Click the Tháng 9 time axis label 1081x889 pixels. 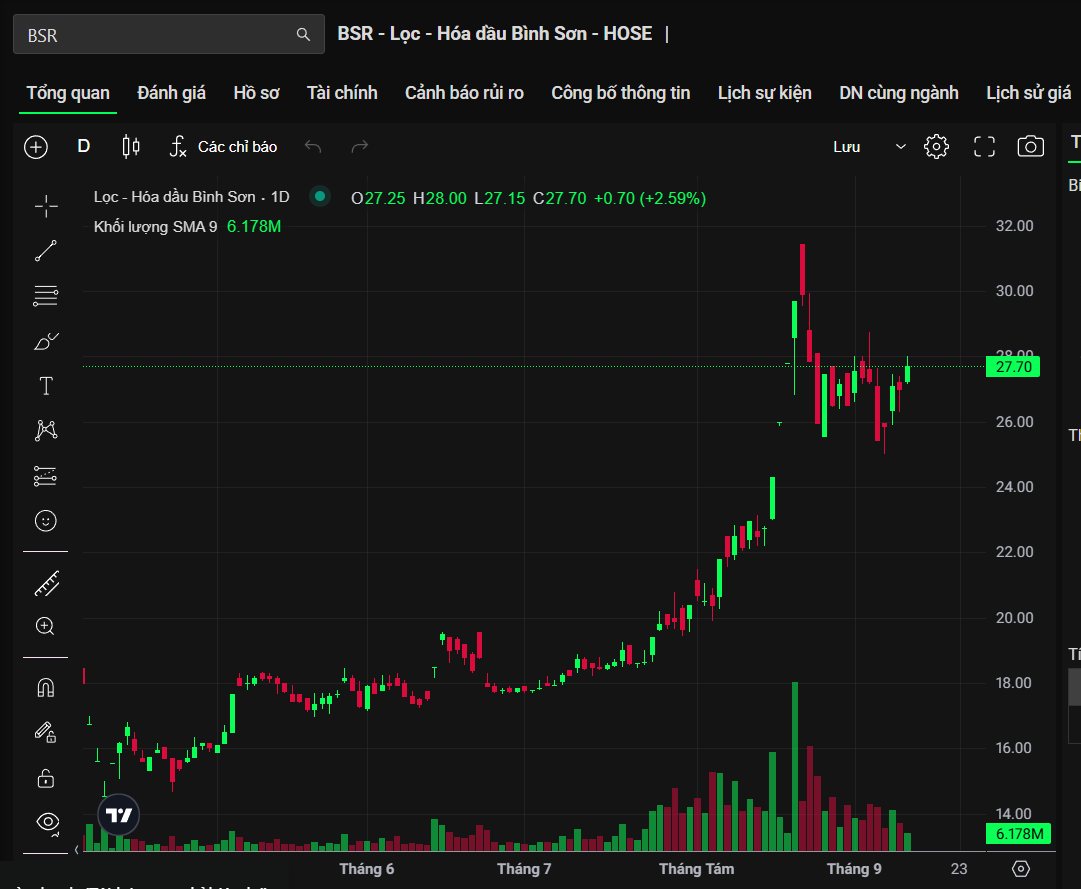coord(854,869)
